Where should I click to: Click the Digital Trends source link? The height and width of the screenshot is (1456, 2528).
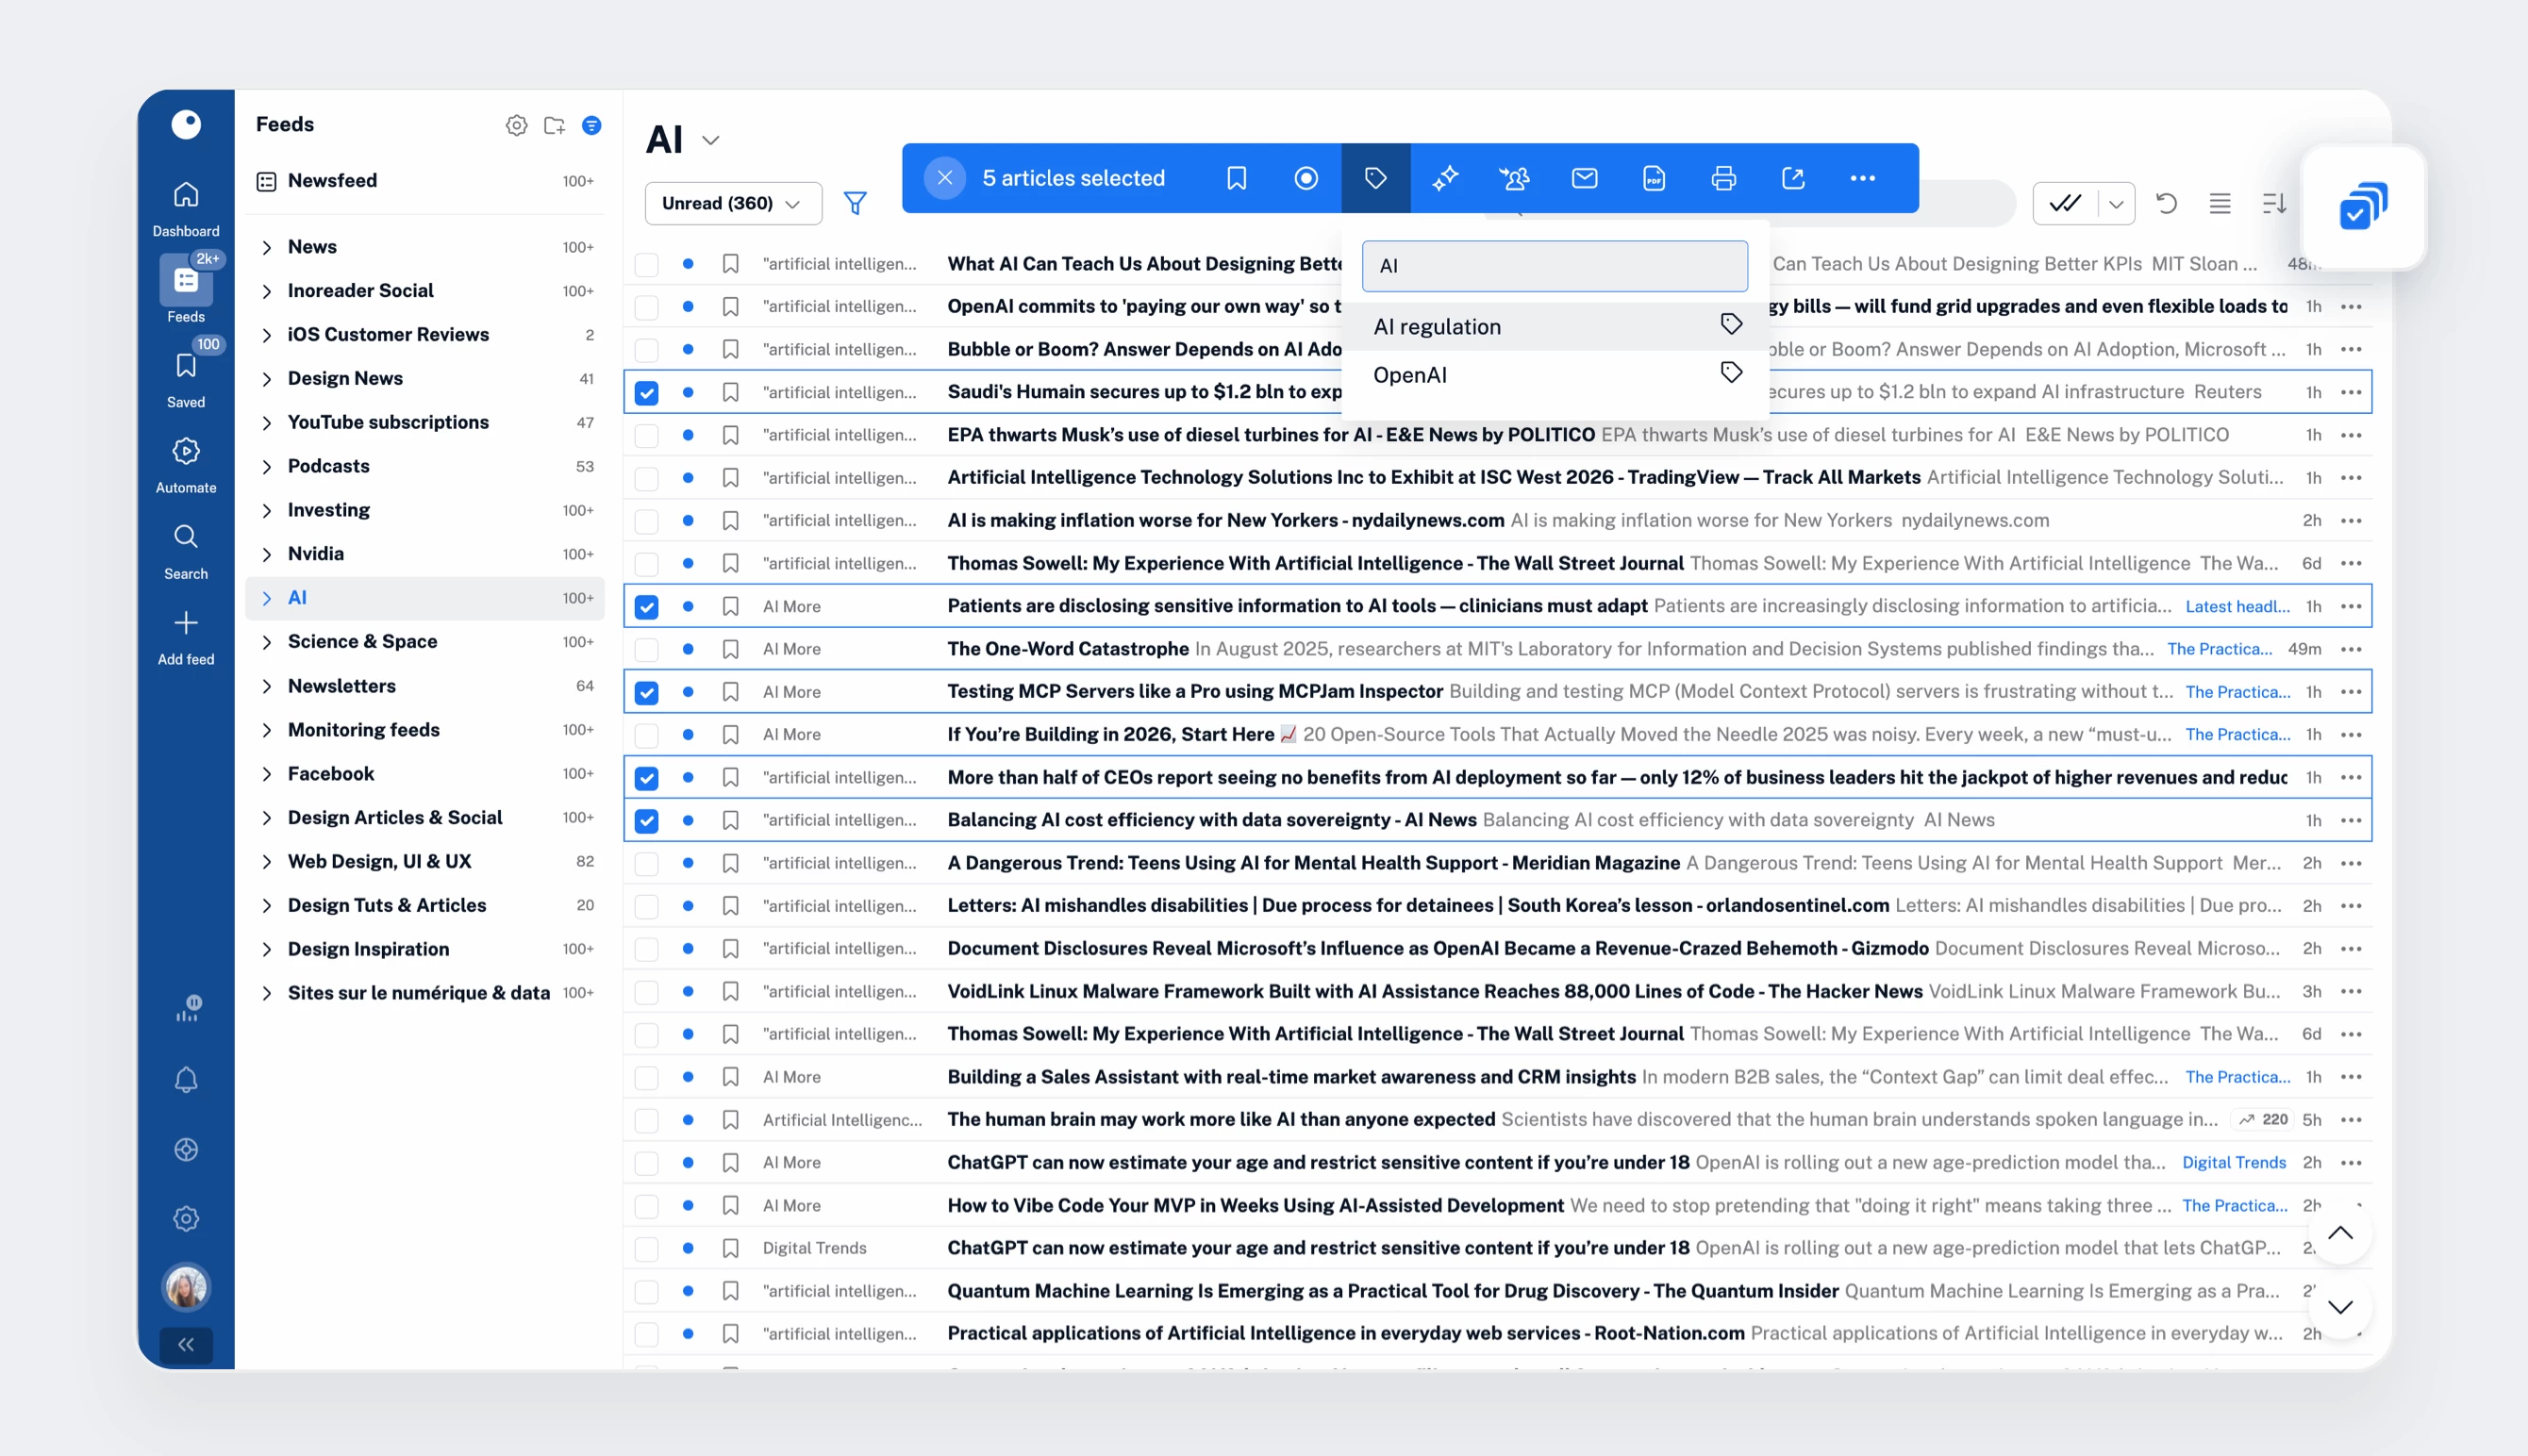tap(2233, 1162)
